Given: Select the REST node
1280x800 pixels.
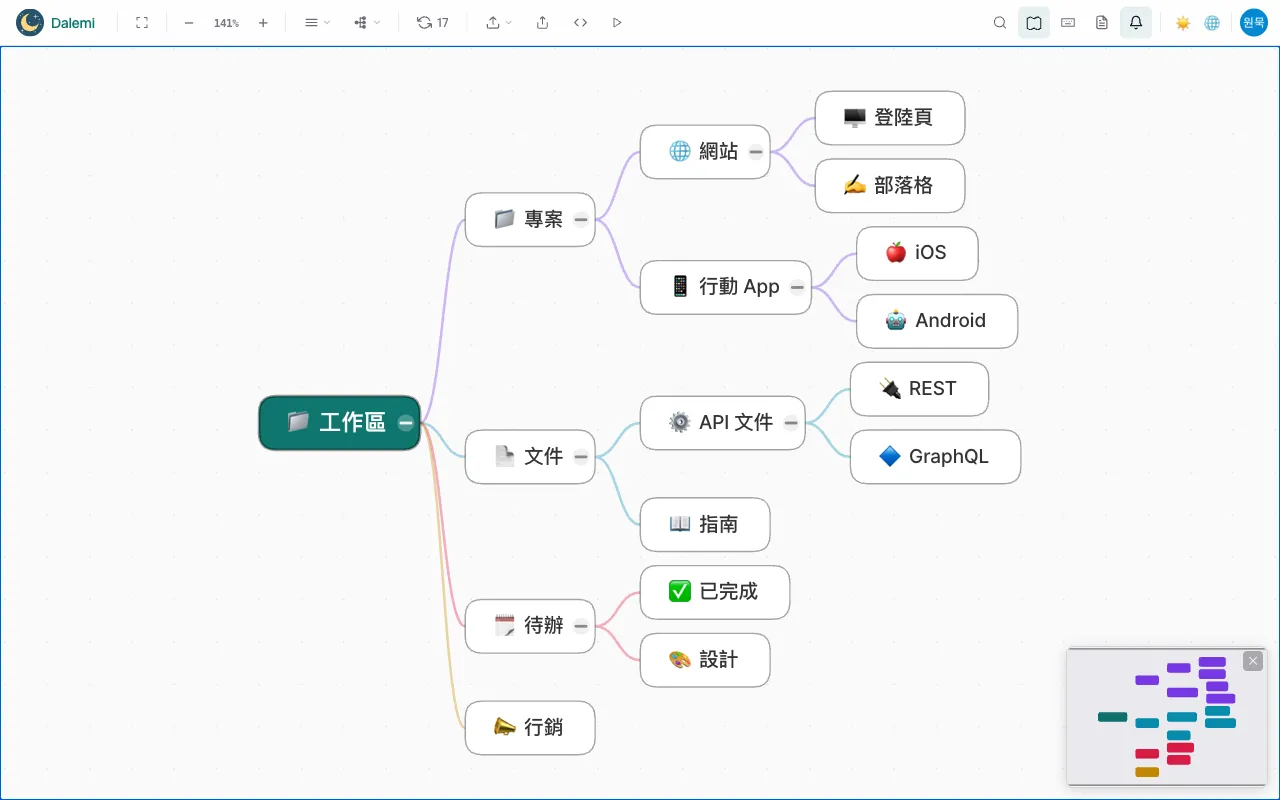Looking at the screenshot, I should coord(919,389).
